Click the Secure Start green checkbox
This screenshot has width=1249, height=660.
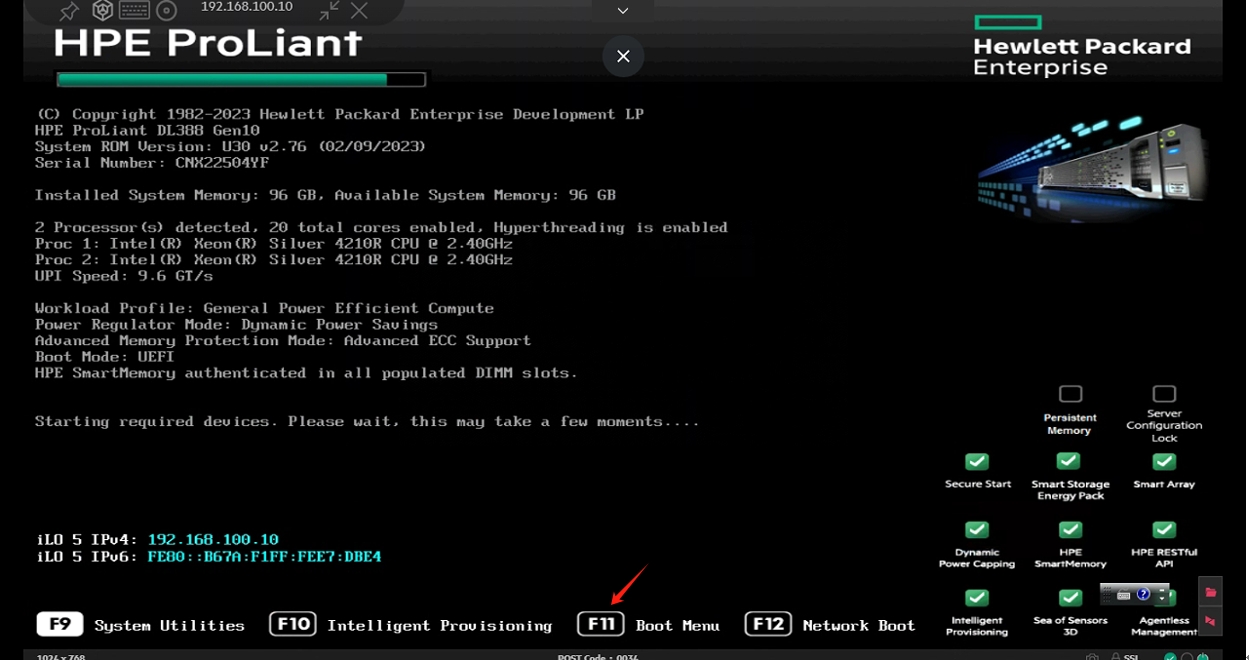pos(977,461)
